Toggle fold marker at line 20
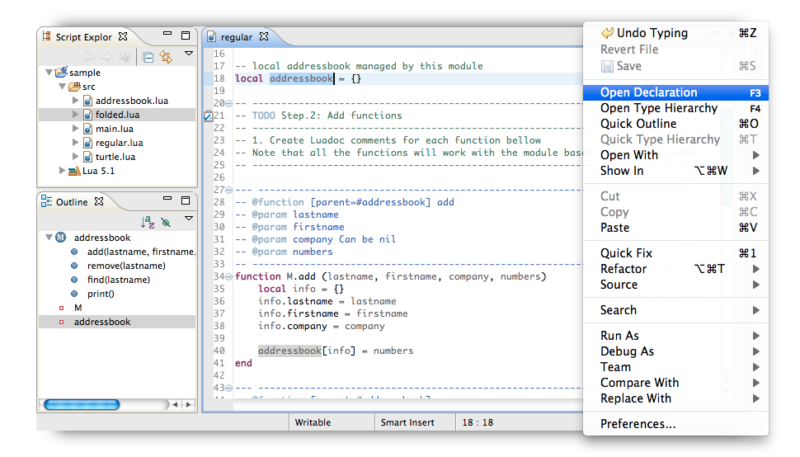 pyautogui.click(x=229, y=104)
